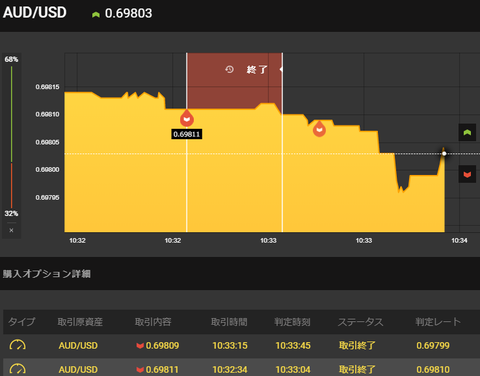Click the 判定レート column header
The height and width of the screenshot is (376, 480).
point(438,322)
